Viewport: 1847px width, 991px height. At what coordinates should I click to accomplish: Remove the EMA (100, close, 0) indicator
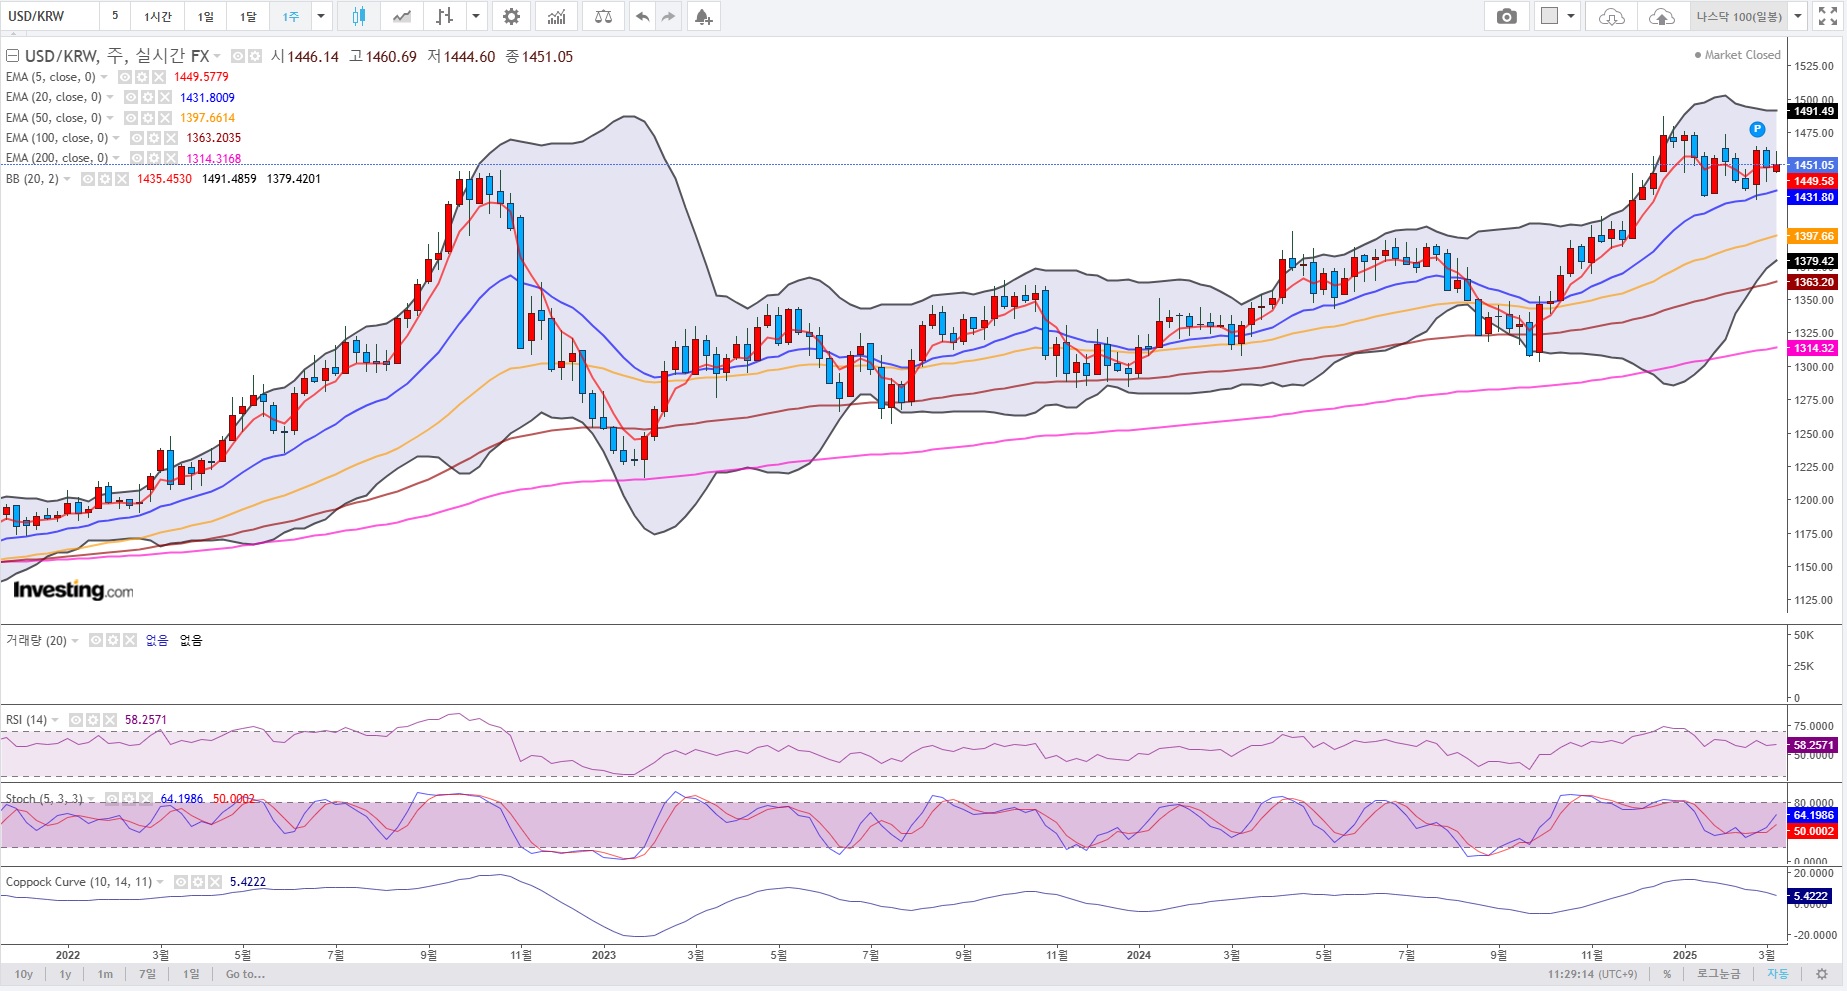point(171,138)
